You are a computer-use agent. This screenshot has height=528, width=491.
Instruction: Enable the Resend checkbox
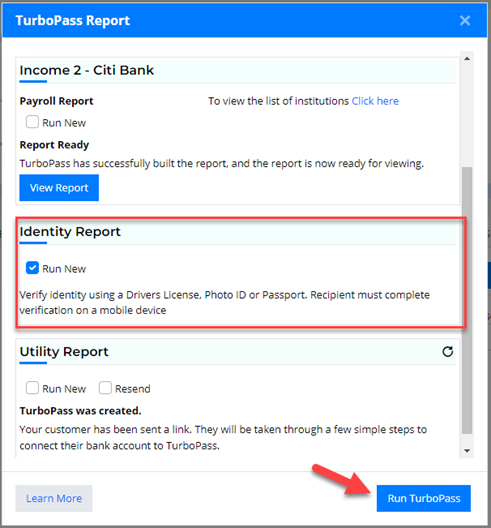click(105, 388)
